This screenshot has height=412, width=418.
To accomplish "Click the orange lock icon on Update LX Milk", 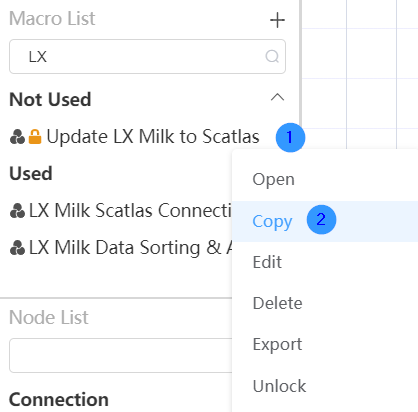I will [35, 137].
